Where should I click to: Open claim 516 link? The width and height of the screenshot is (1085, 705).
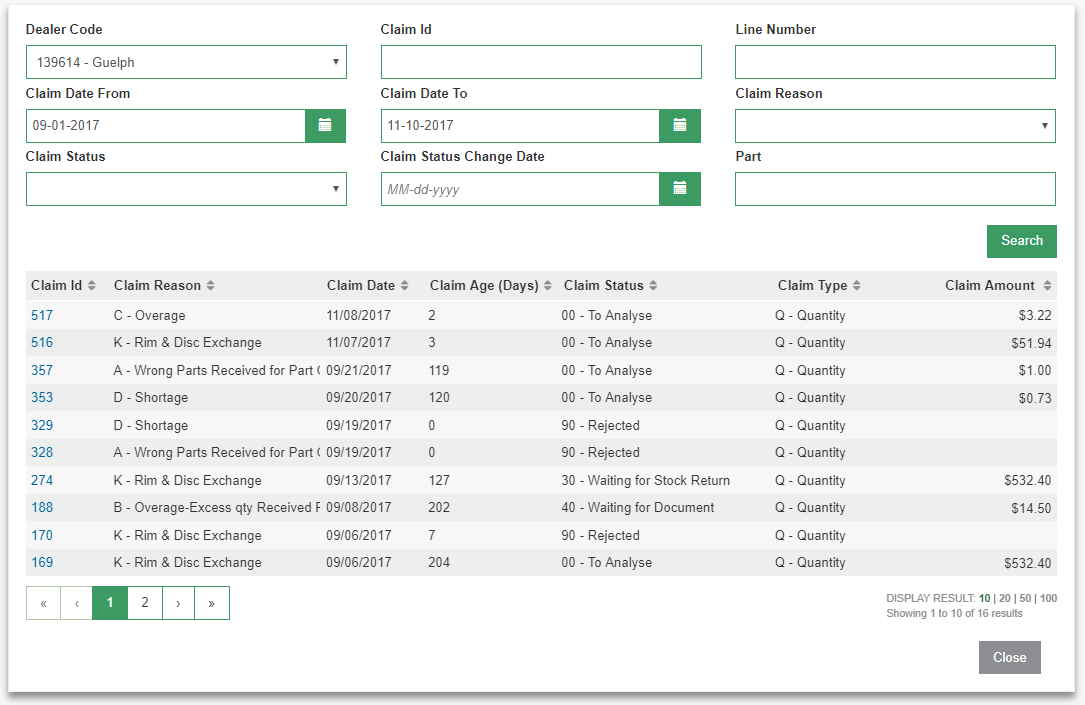(42, 342)
